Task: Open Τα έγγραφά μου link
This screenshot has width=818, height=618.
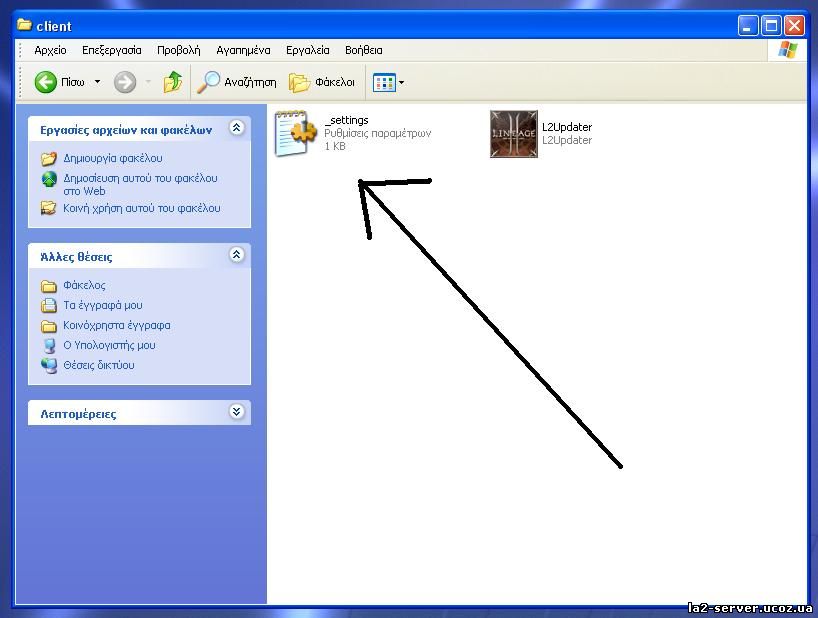Action: click(x=103, y=305)
